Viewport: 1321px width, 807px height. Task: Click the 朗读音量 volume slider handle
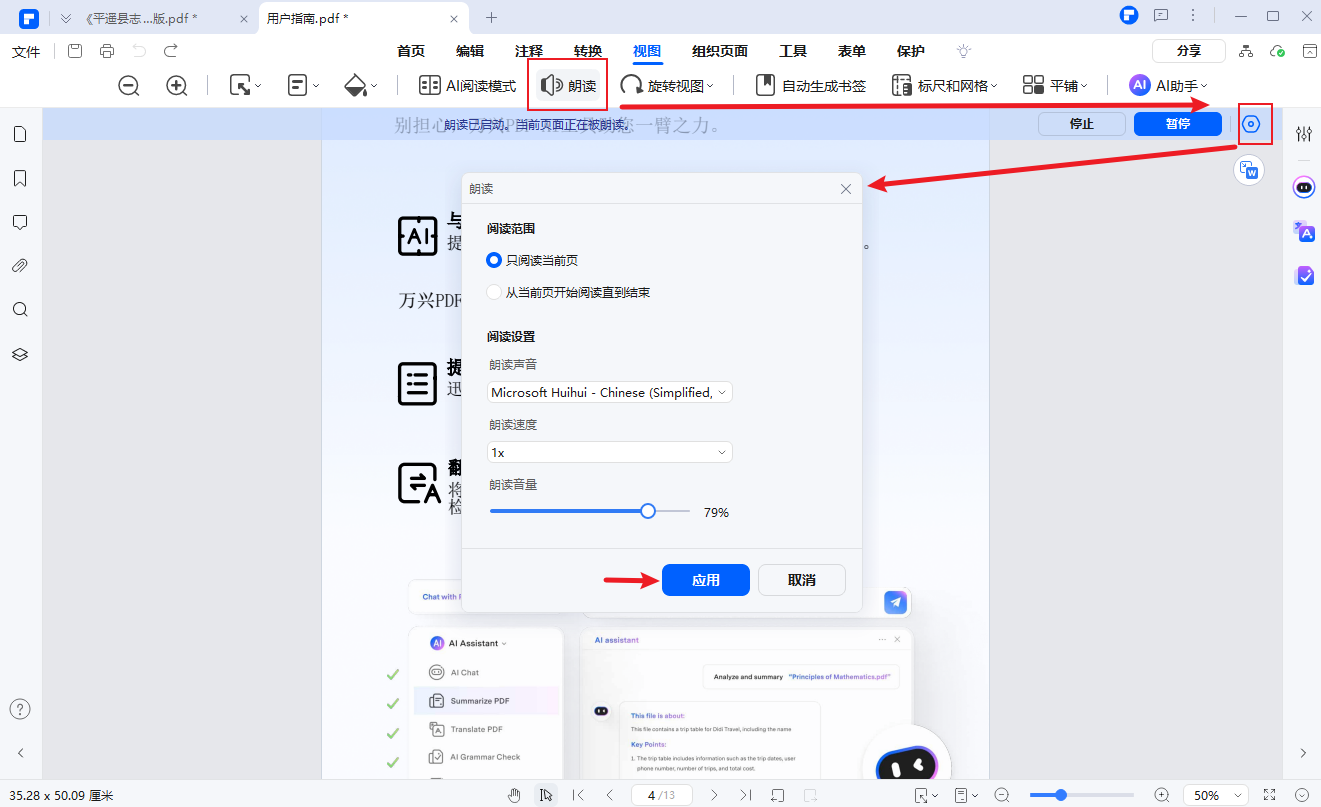point(648,511)
